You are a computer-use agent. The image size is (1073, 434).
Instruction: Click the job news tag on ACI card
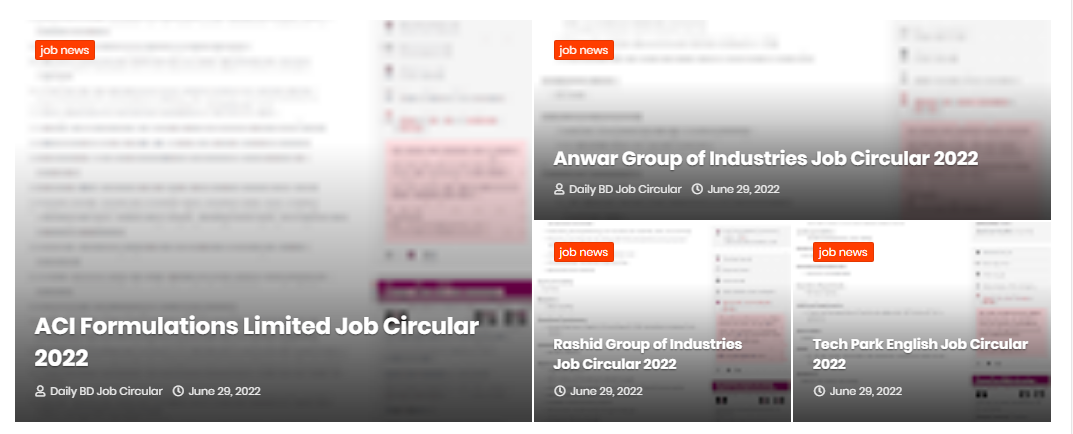point(65,50)
